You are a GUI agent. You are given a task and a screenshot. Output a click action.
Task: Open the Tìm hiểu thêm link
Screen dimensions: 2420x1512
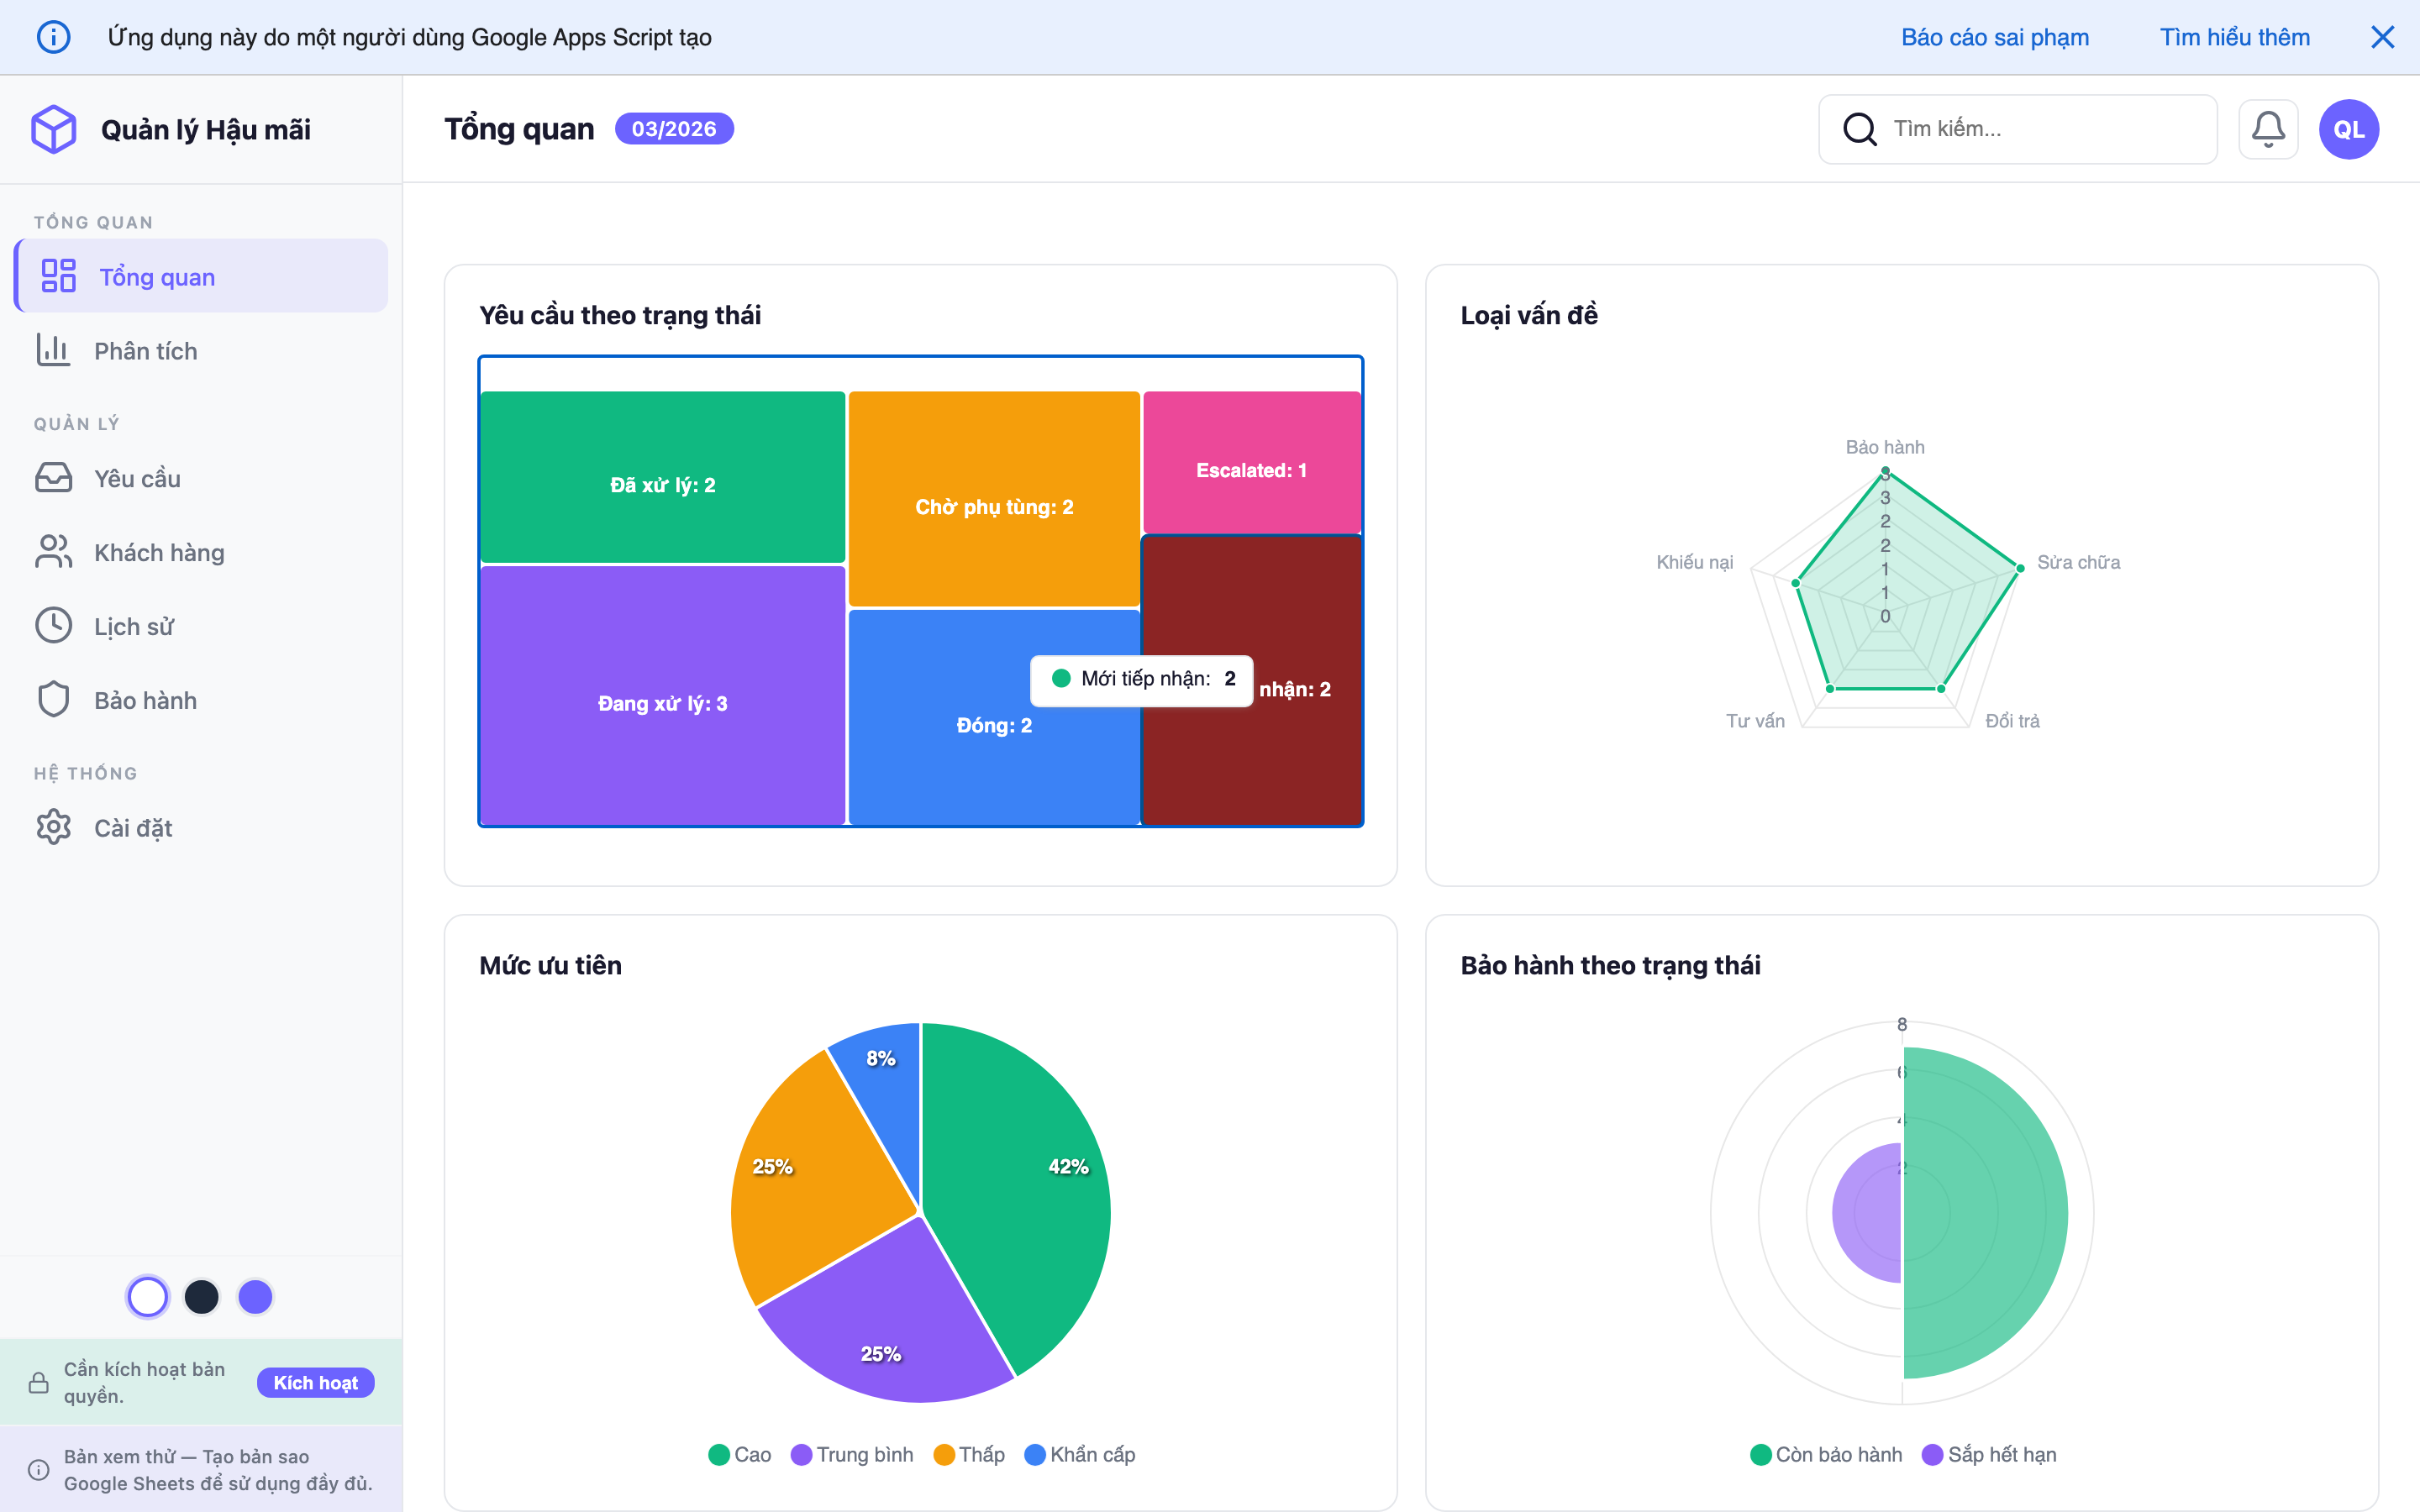[2234, 37]
